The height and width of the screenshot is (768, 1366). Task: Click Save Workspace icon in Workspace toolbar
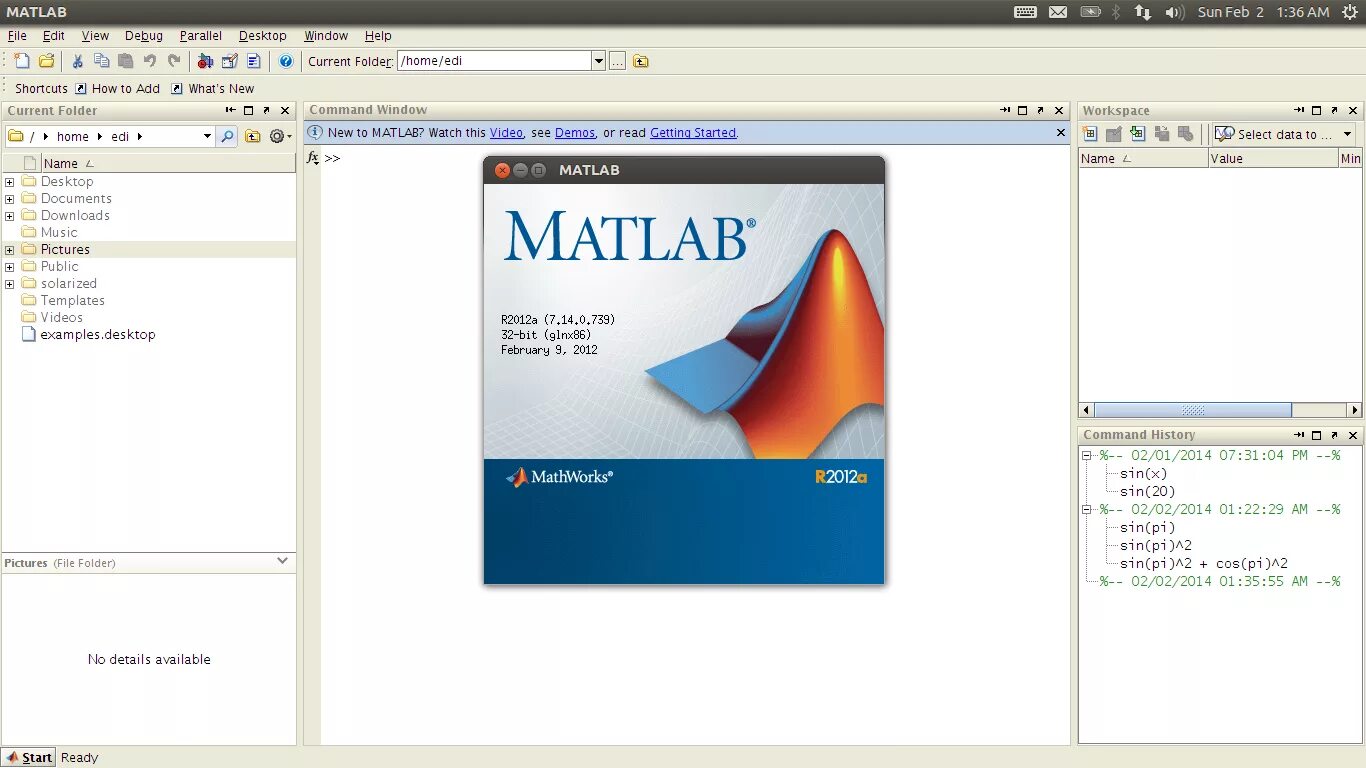[x=1162, y=134]
